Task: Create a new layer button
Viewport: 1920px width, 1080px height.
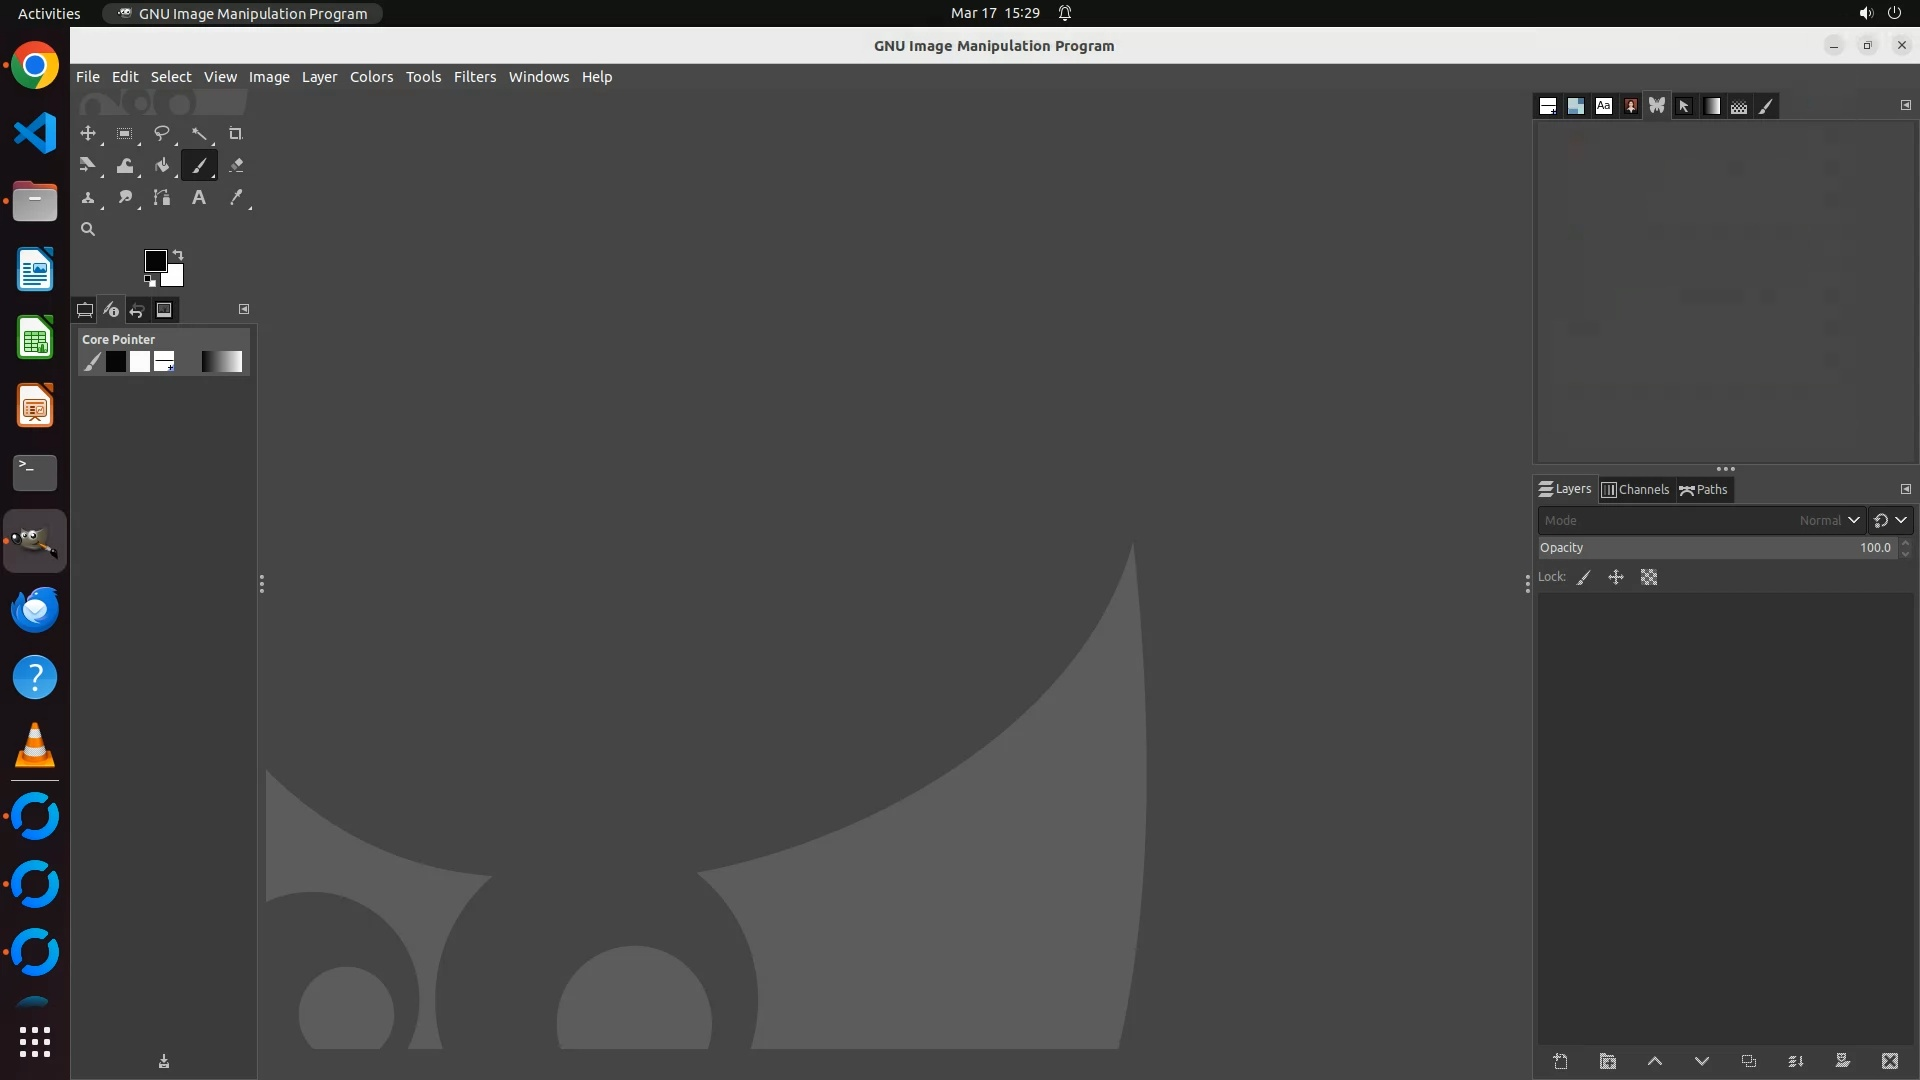Action: tap(1560, 1061)
